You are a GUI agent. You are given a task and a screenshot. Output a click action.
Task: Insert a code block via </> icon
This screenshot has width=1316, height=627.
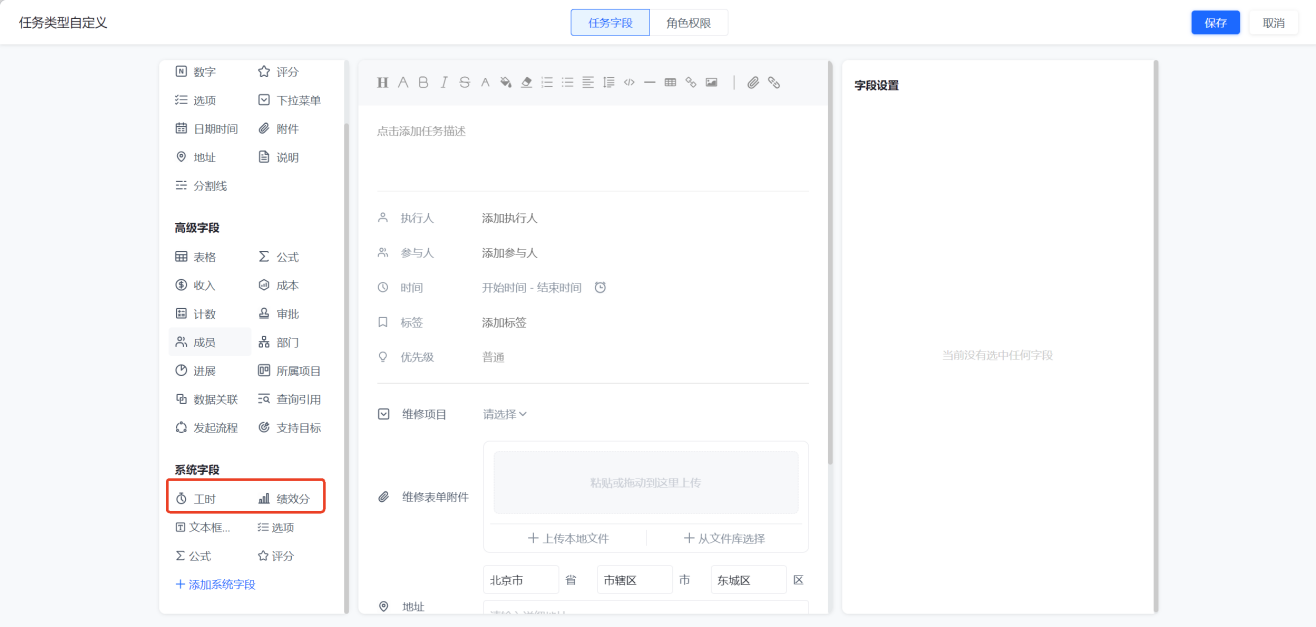(x=629, y=83)
